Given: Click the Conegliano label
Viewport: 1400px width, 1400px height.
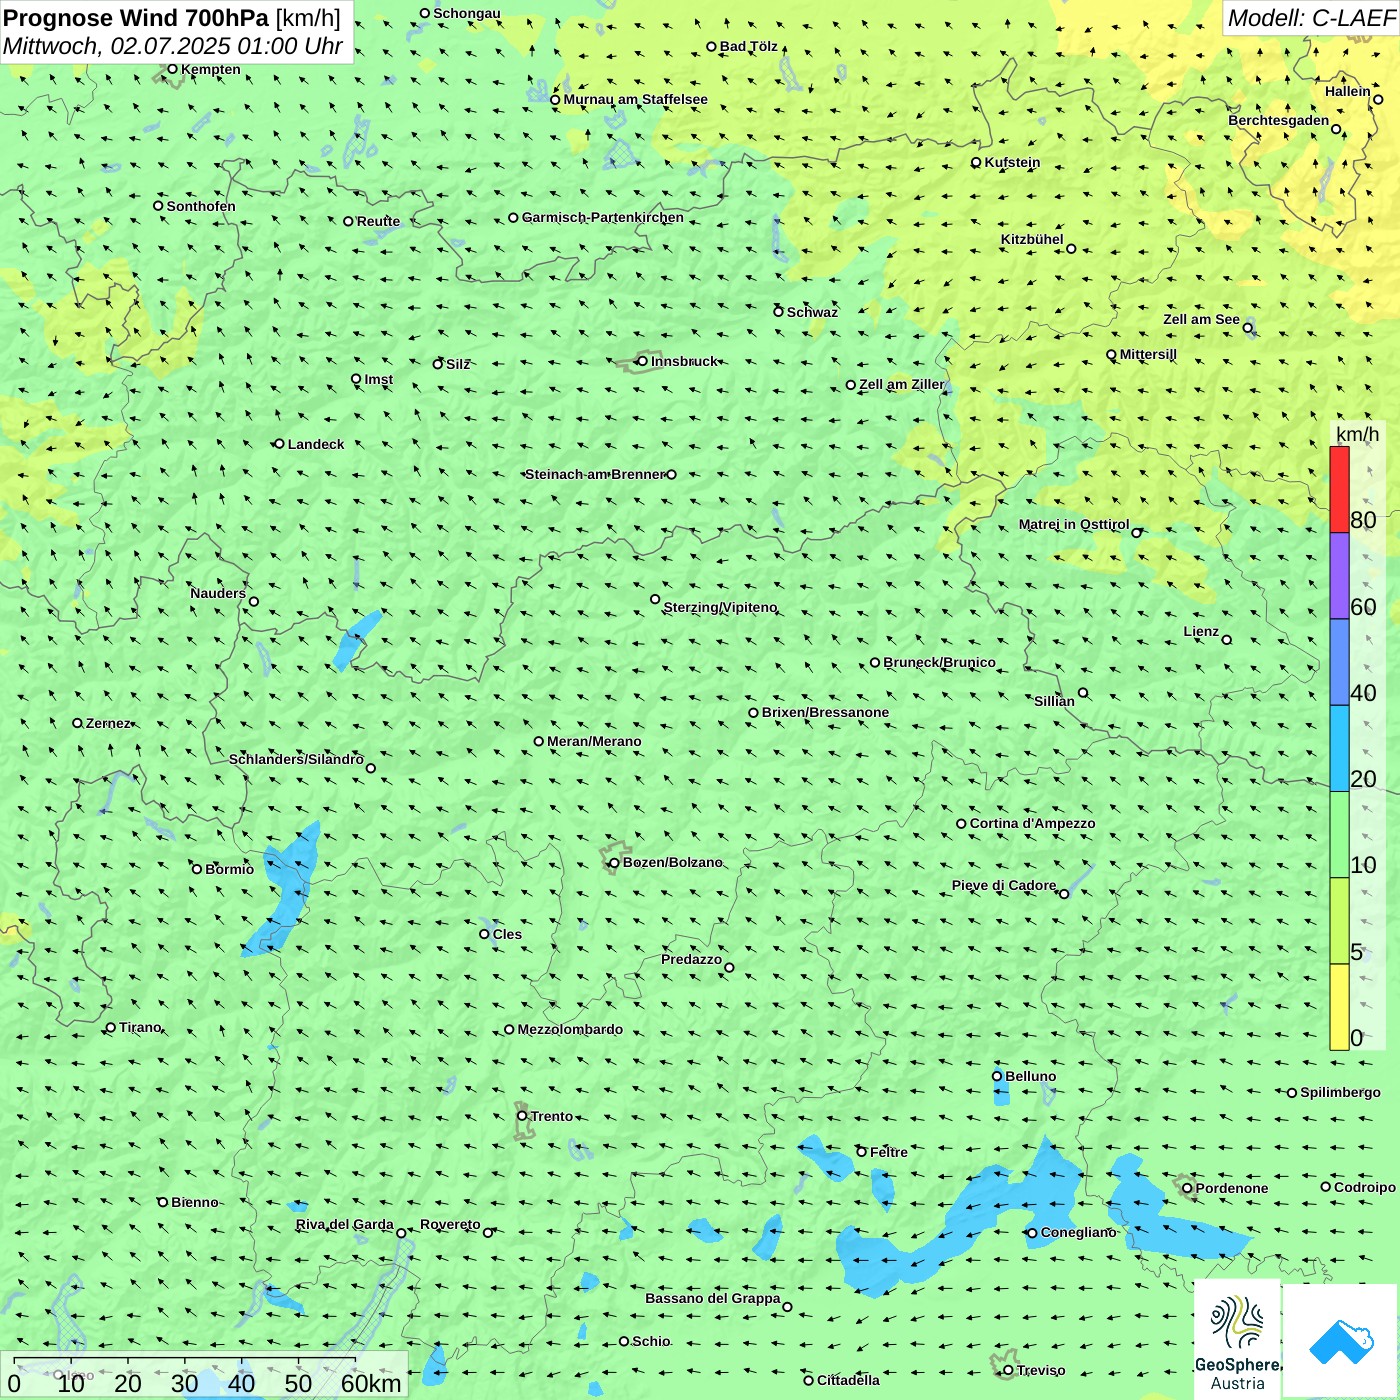Looking at the screenshot, I should [x=1078, y=1232].
